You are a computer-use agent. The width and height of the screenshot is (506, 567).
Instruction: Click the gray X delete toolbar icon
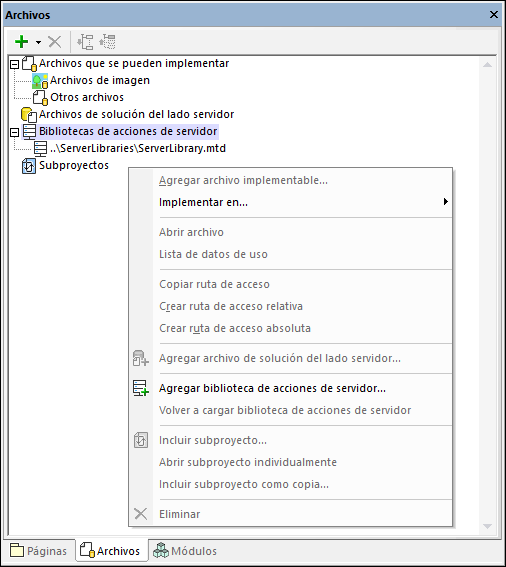(x=55, y=42)
